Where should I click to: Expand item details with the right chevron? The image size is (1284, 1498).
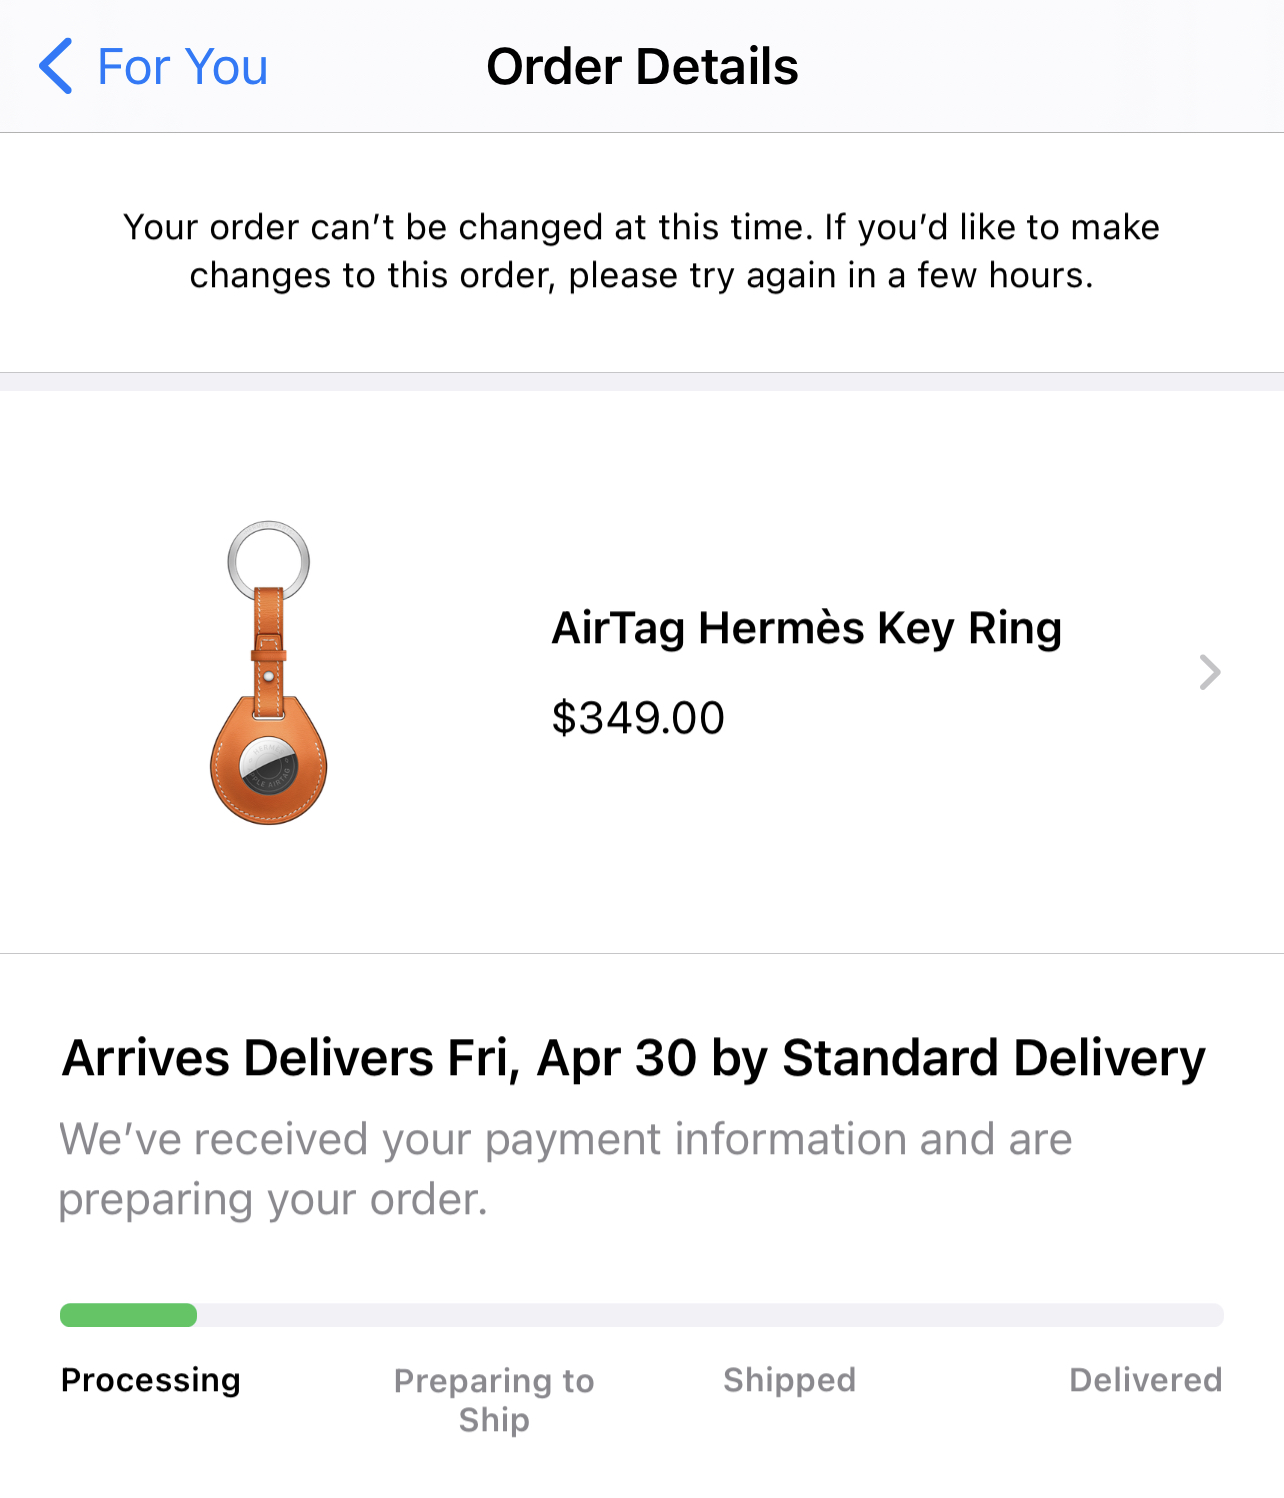tap(1209, 672)
